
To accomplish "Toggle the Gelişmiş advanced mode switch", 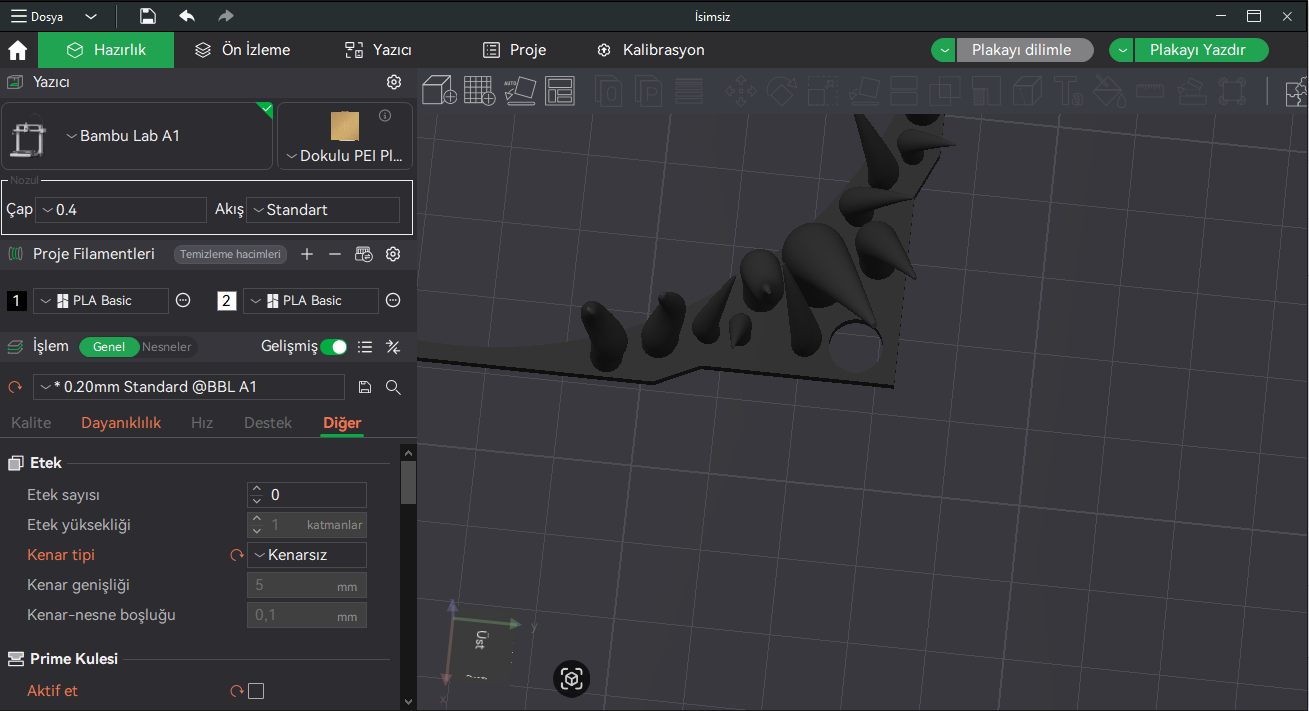I will [x=333, y=347].
